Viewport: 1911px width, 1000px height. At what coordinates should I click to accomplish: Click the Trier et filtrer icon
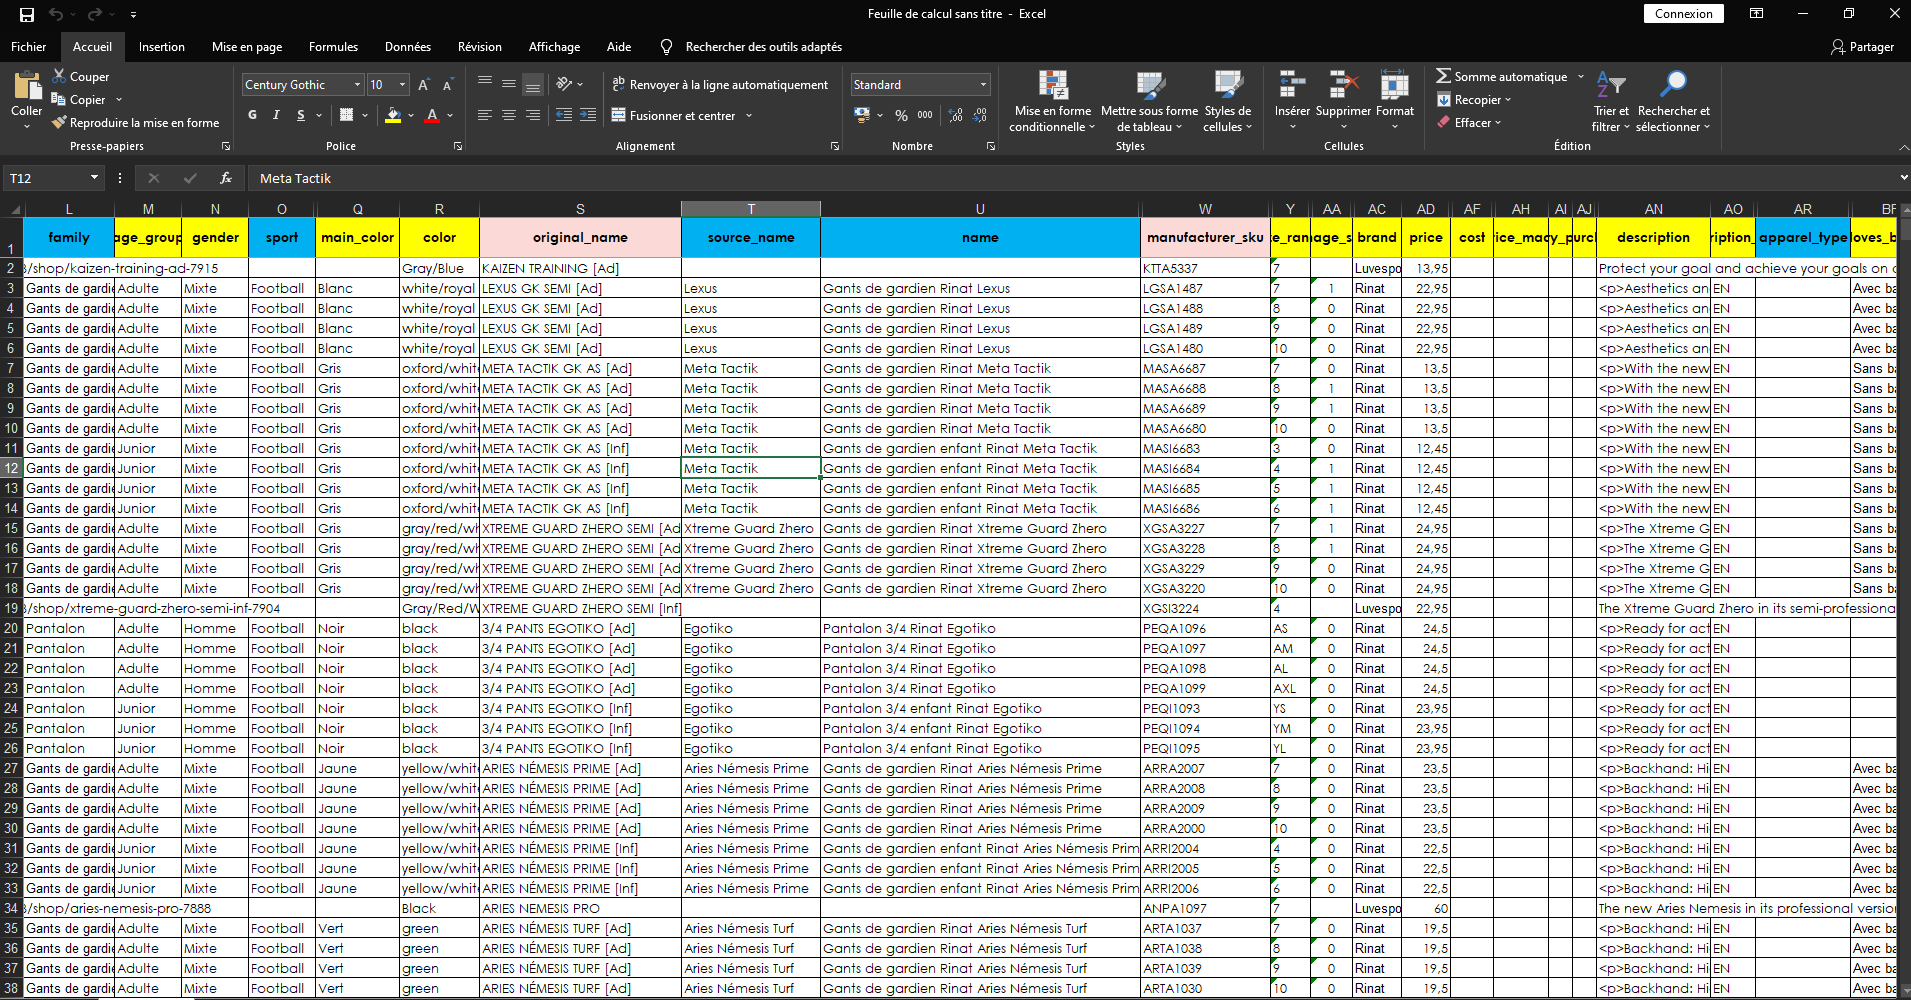point(1610,84)
